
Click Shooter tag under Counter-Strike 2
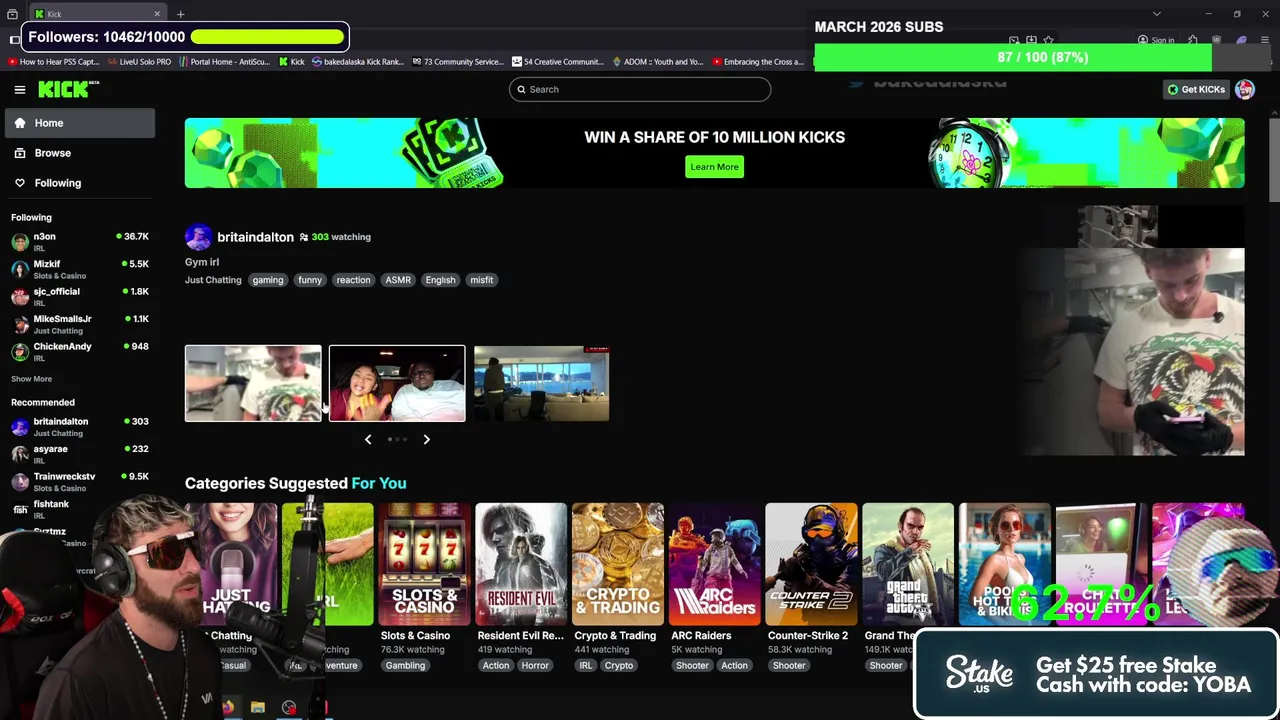pos(789,666)
